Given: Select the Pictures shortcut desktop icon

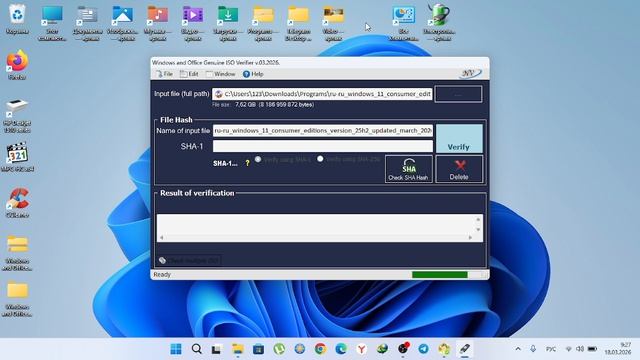Looking at the screenshot, I should click(122, 23).
